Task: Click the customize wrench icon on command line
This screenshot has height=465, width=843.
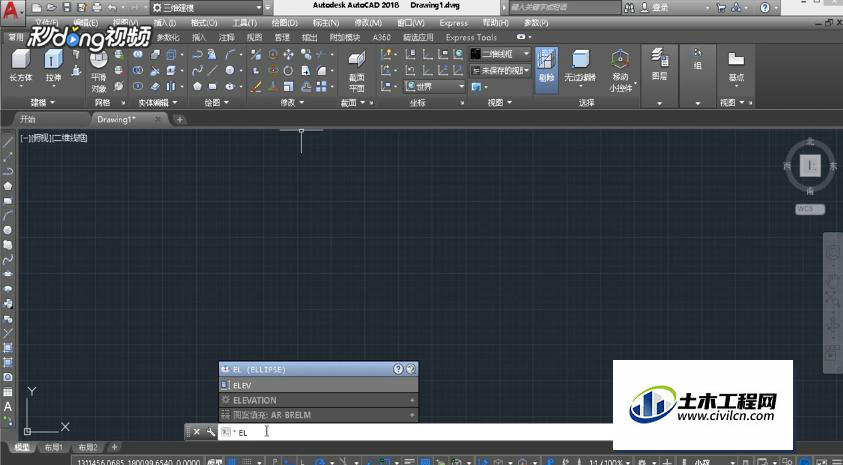Action: click(x=211, y=432)
